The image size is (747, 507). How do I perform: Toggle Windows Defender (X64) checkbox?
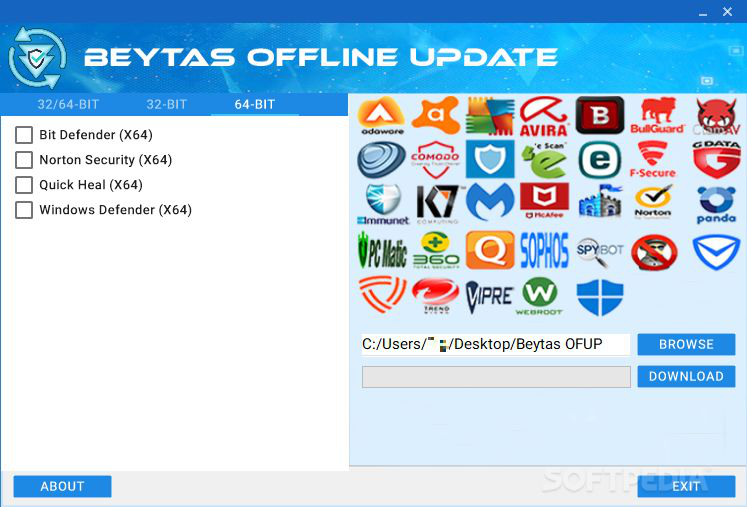pyautogui.click(x=24, y=210)
